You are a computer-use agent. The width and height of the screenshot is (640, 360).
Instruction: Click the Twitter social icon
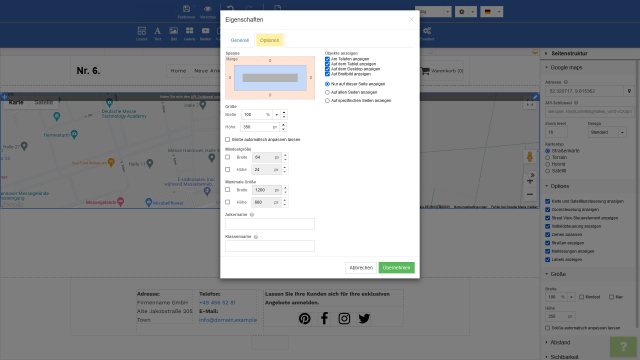[364, 318]
